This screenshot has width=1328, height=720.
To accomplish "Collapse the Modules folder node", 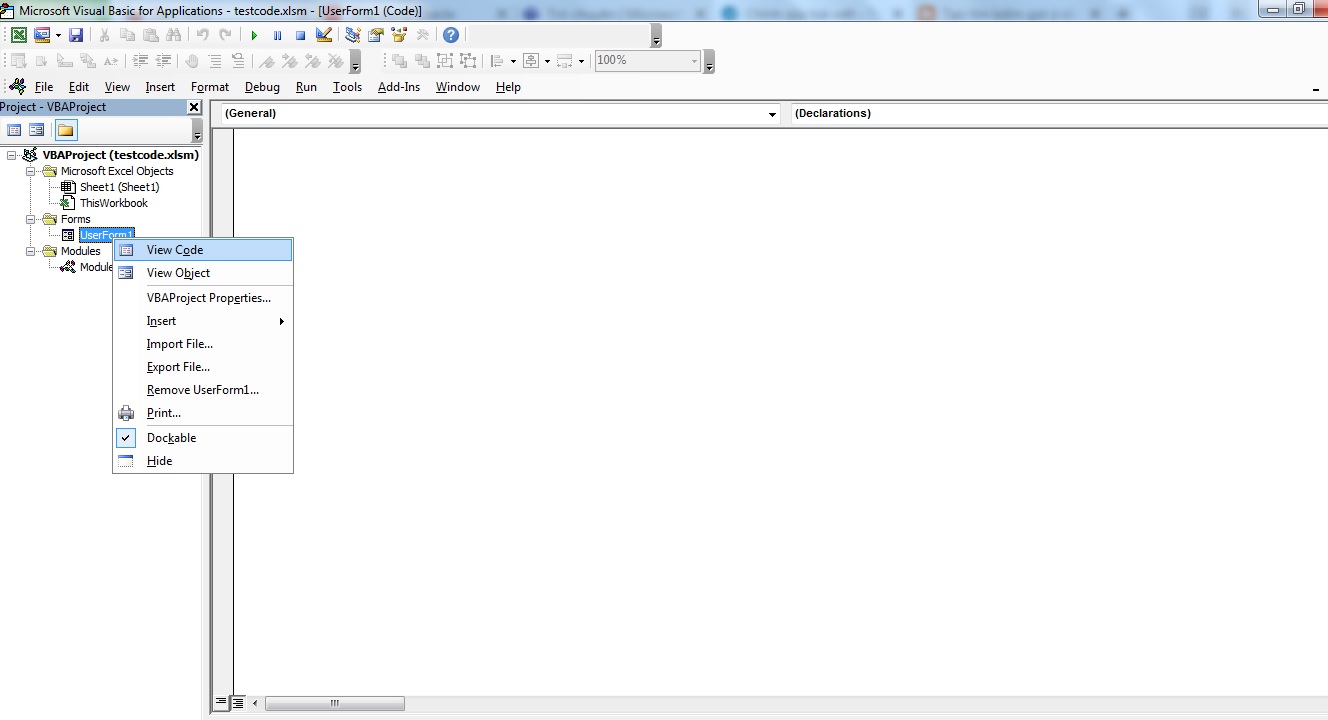I will (30, 251).
